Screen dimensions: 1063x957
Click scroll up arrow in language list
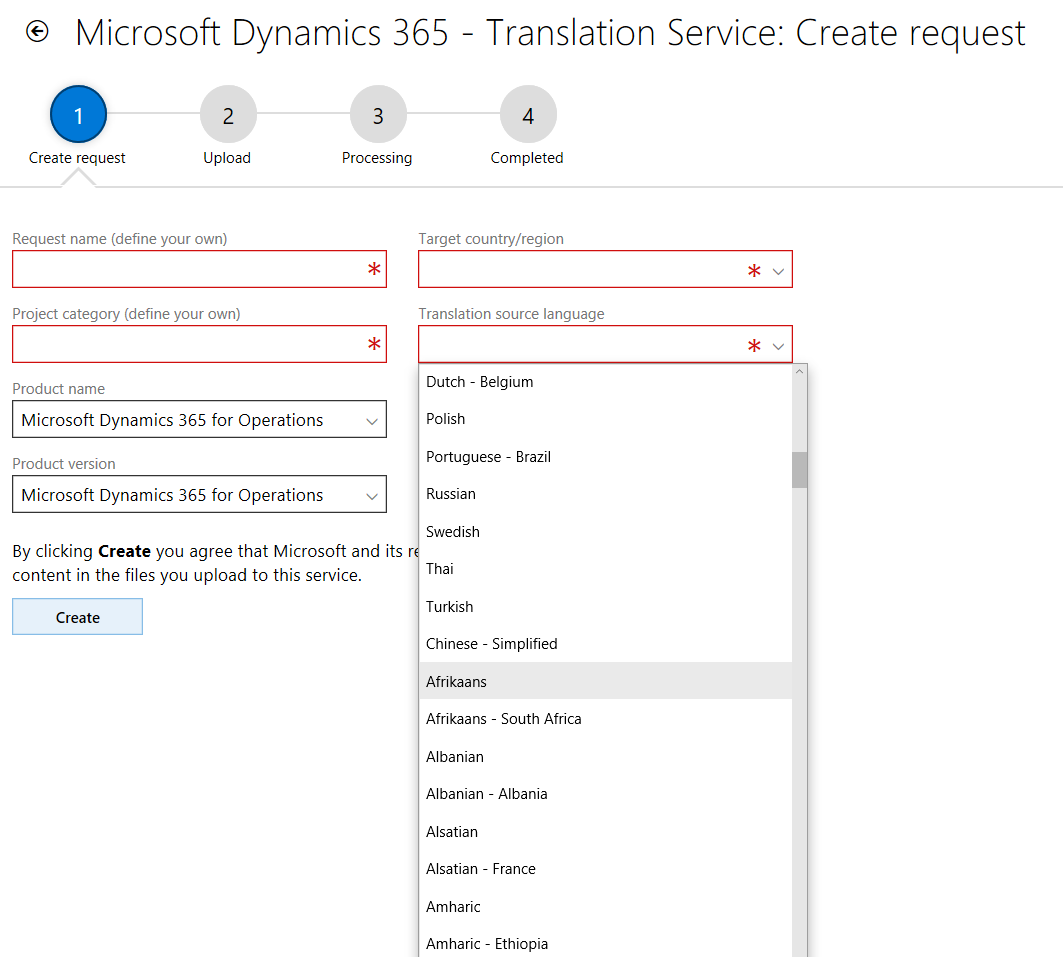pos(799,372)
